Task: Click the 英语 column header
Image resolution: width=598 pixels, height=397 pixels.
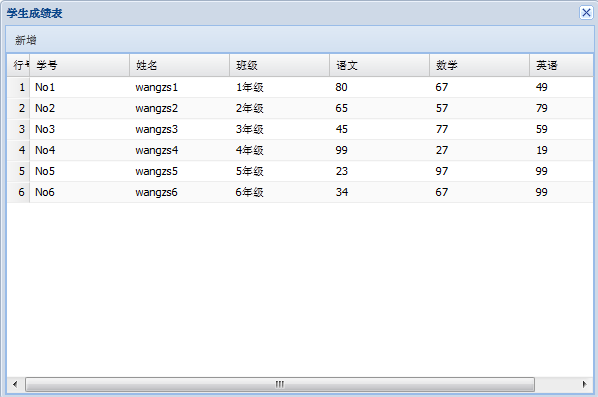Action: coord(561,65)
